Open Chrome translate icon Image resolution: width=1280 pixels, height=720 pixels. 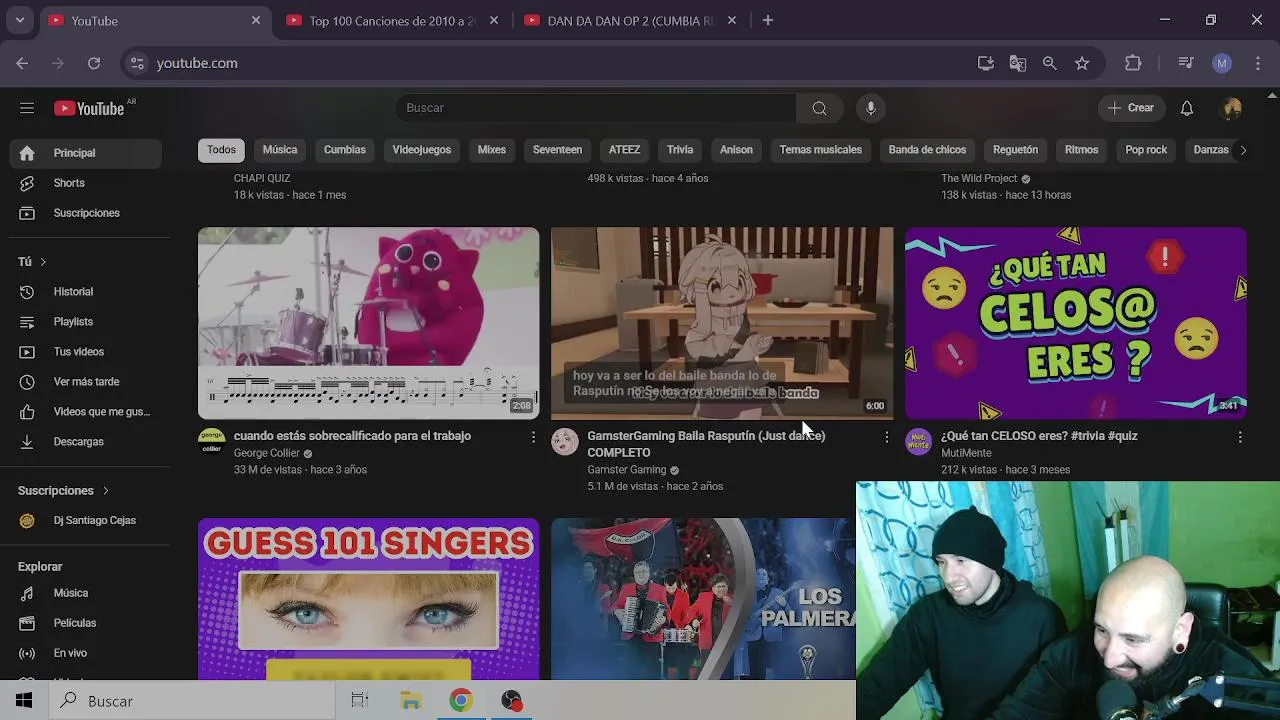point(1018,63)
